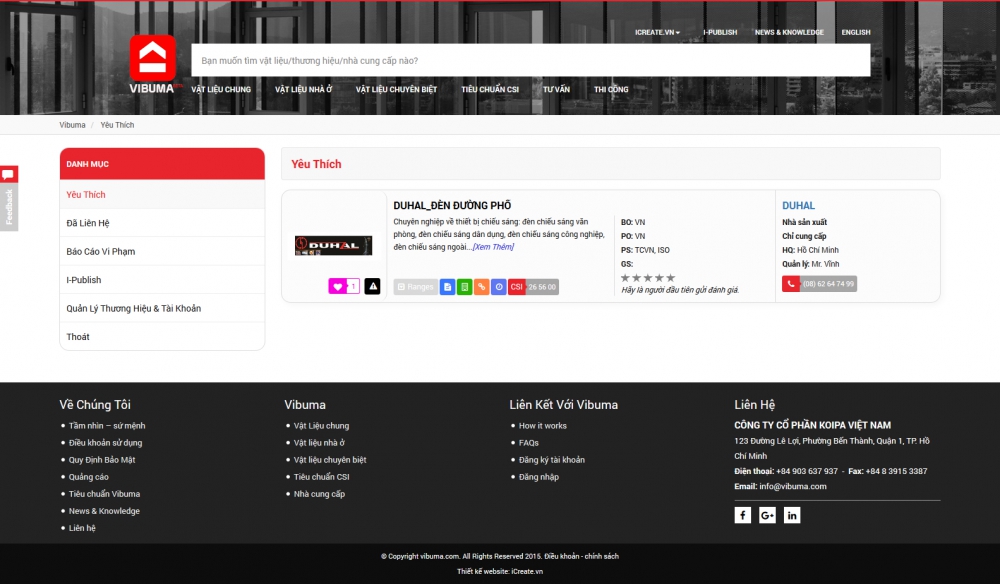Open VẬT LIỆU CHUYÊN BIỆT menu
1000x584 pixels.
tap(397, 90)
